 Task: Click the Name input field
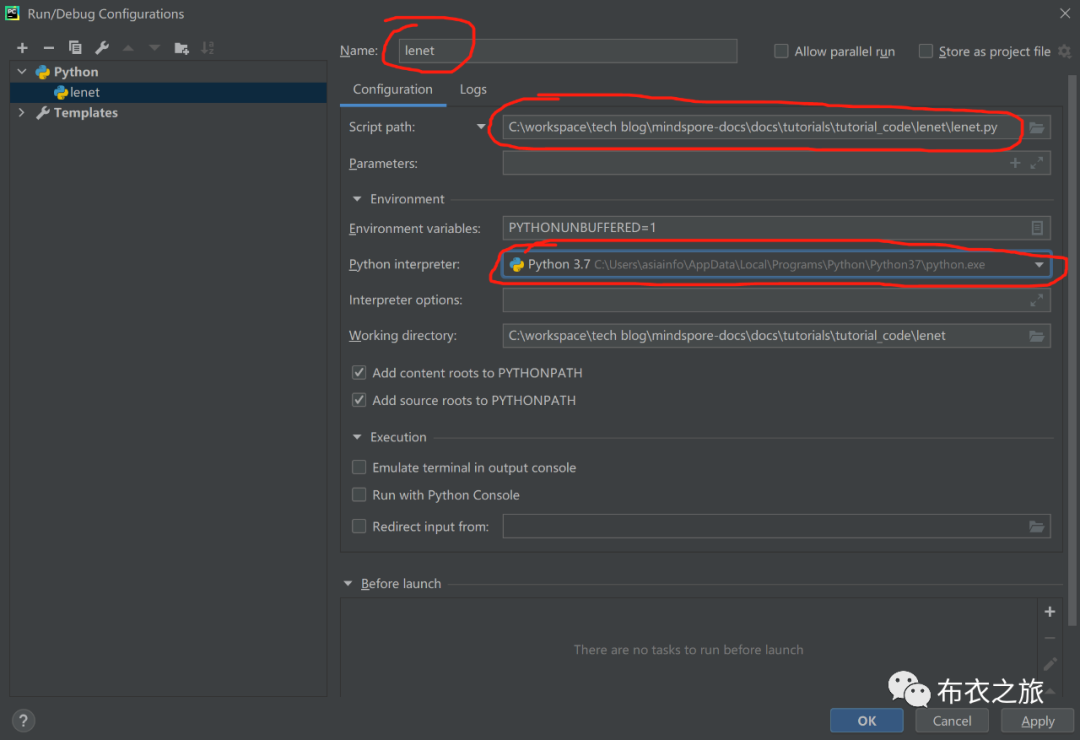tap(568, 51)
